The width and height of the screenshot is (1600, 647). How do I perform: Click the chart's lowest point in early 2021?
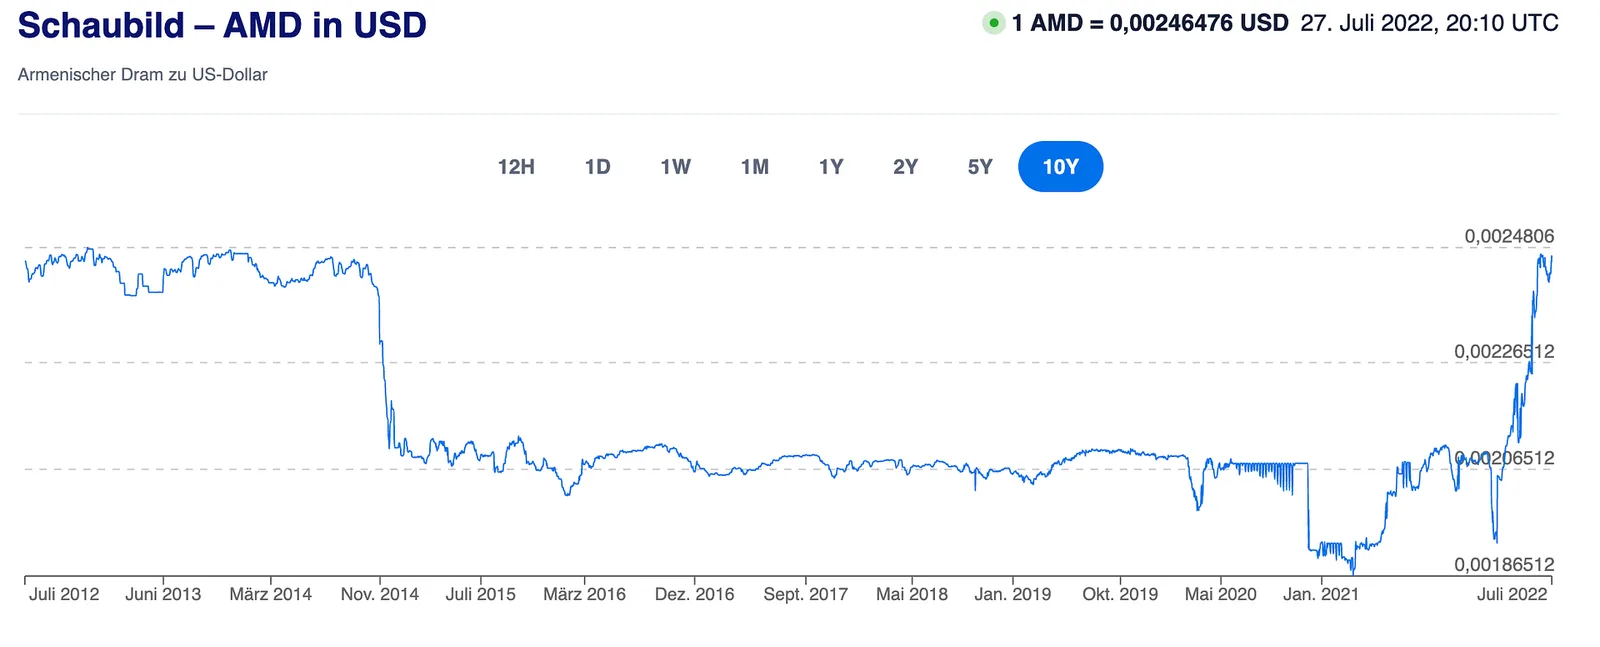tap(1353, 572)
